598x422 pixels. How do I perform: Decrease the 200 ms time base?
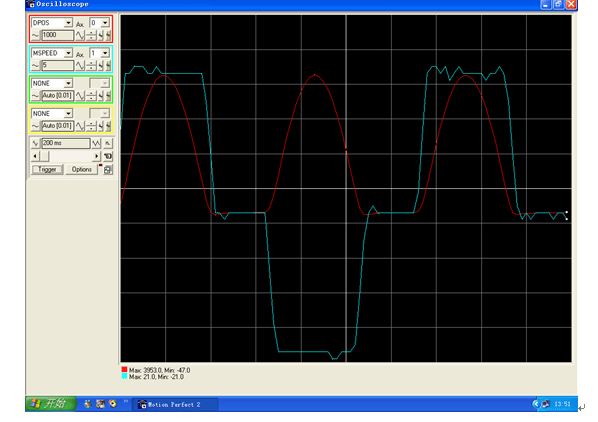(35, 143)
